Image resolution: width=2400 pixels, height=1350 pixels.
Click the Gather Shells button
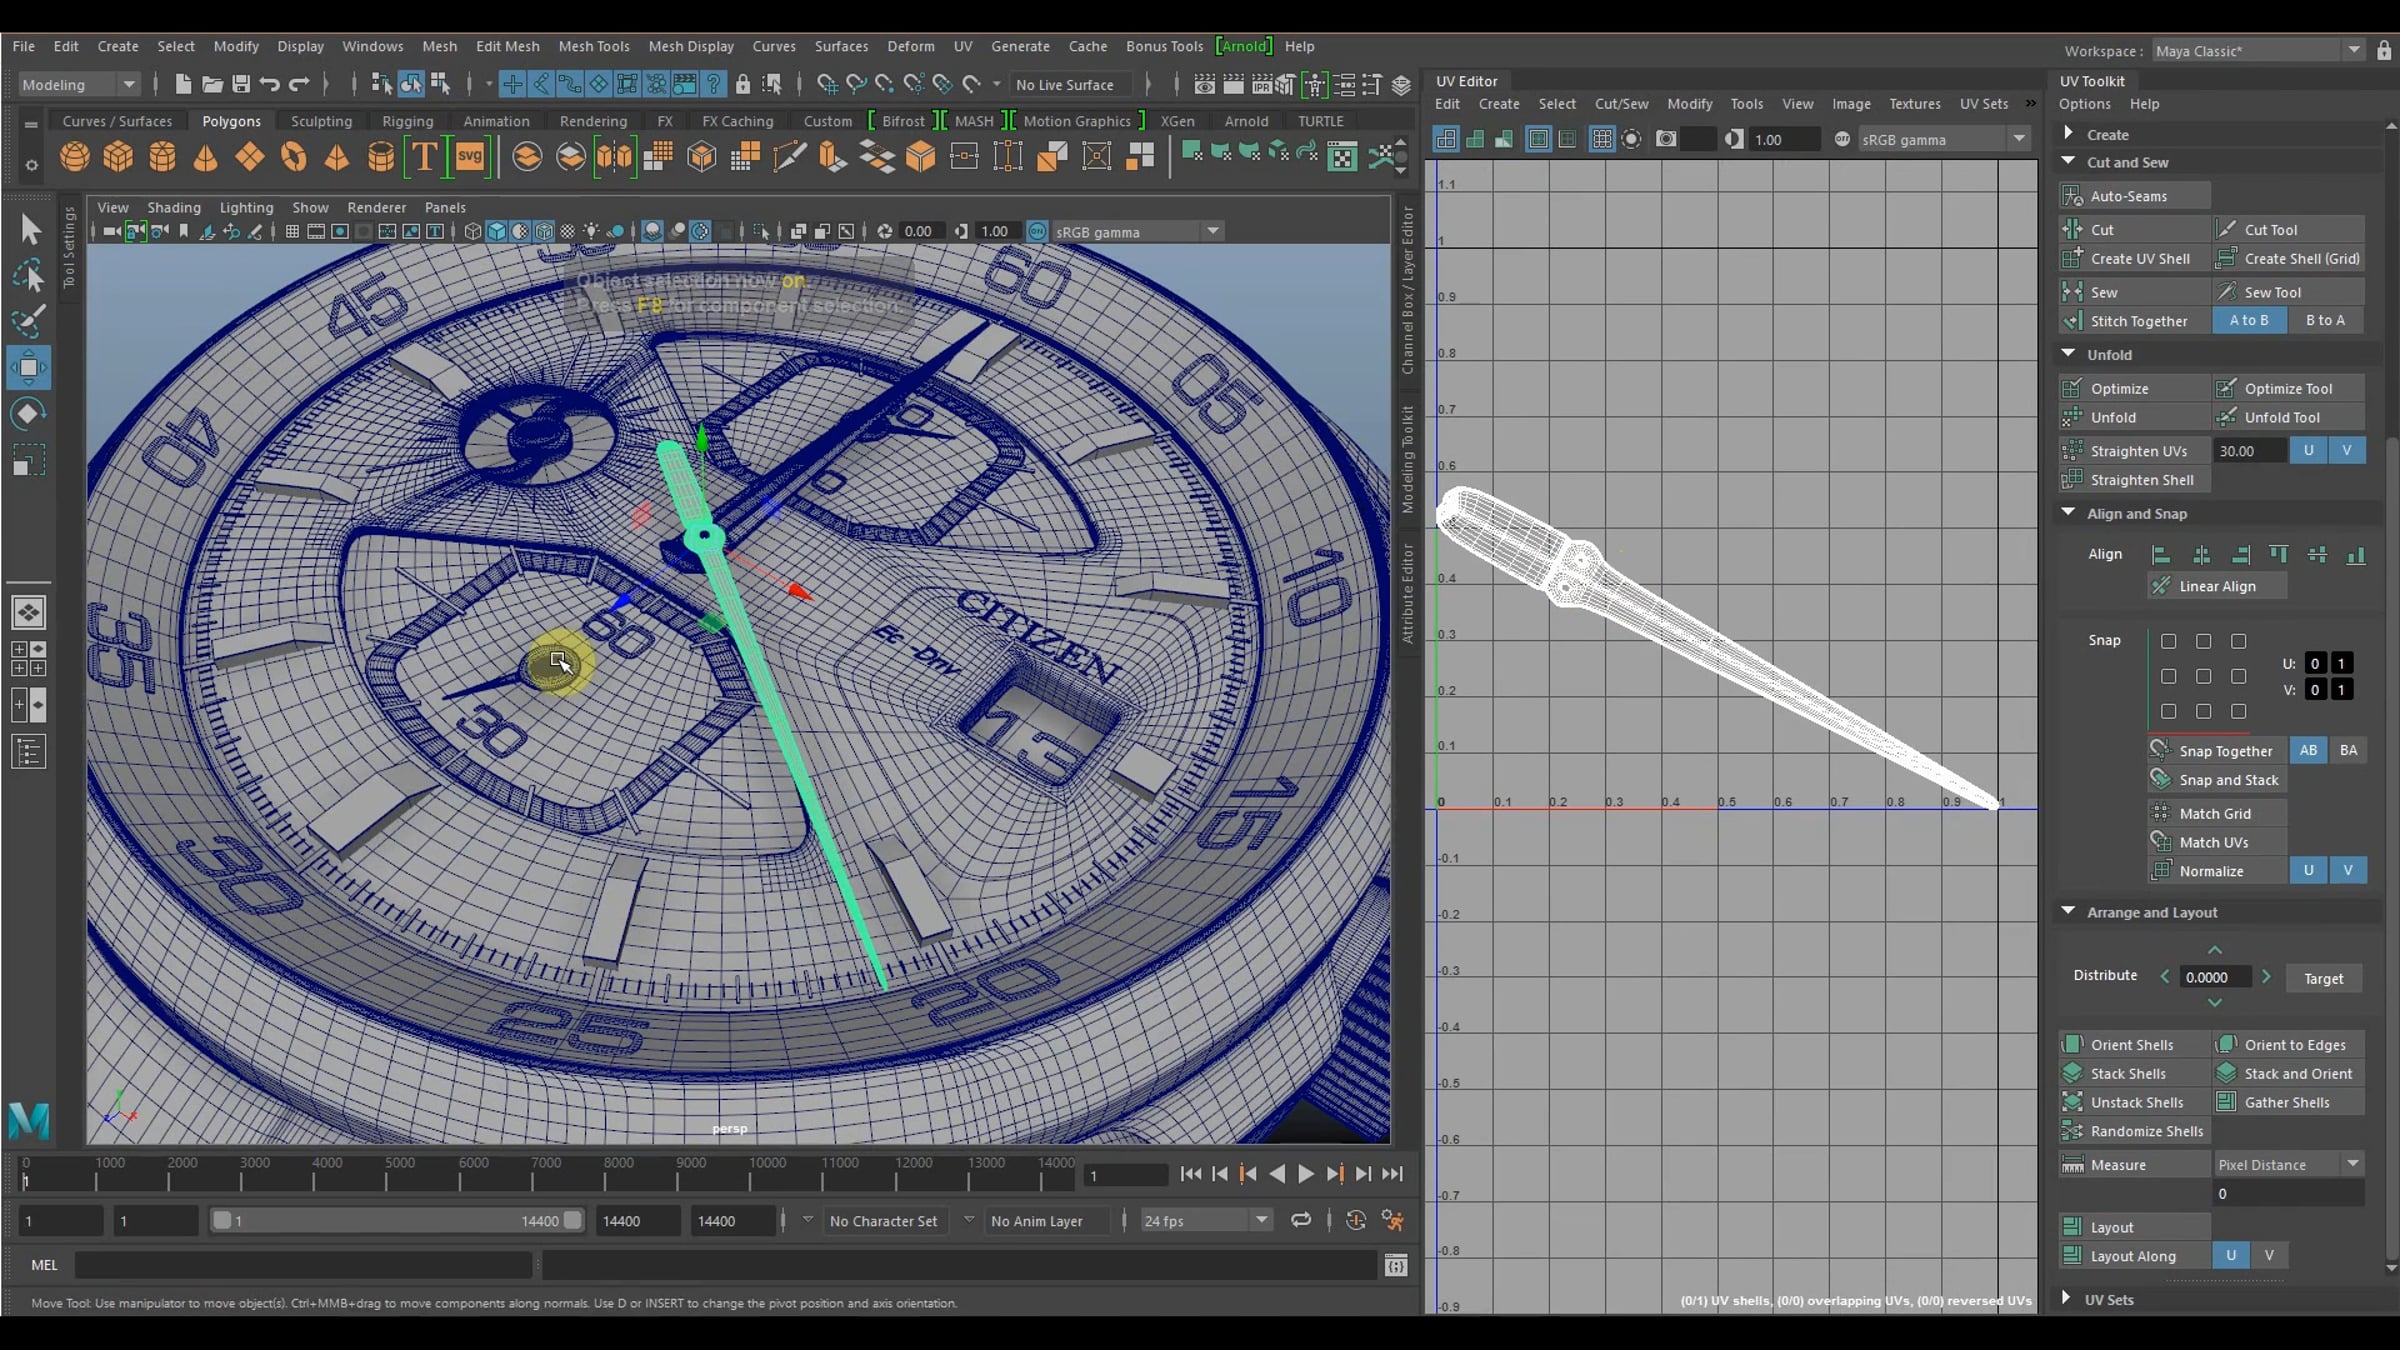pyautogui.click(x=2288, y=1102)
